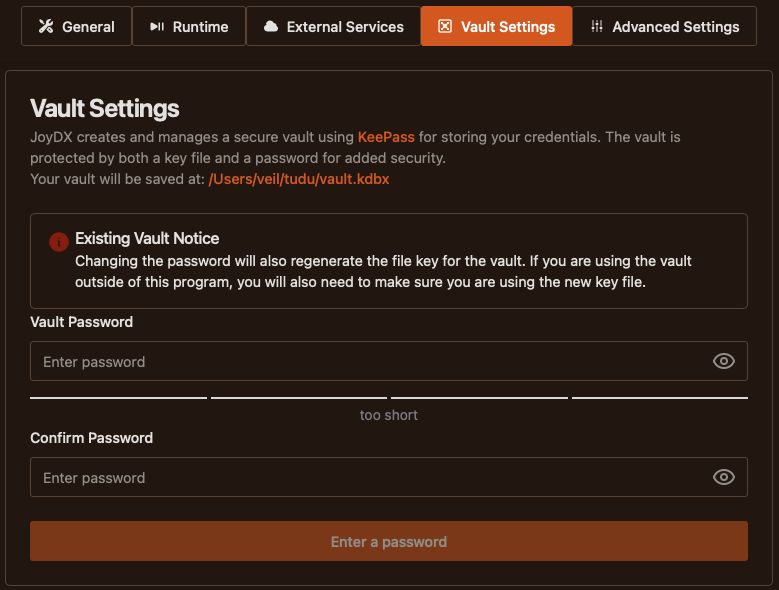Click the cloud icon on External Services
The image size is (779, 590).
[271, 26]
